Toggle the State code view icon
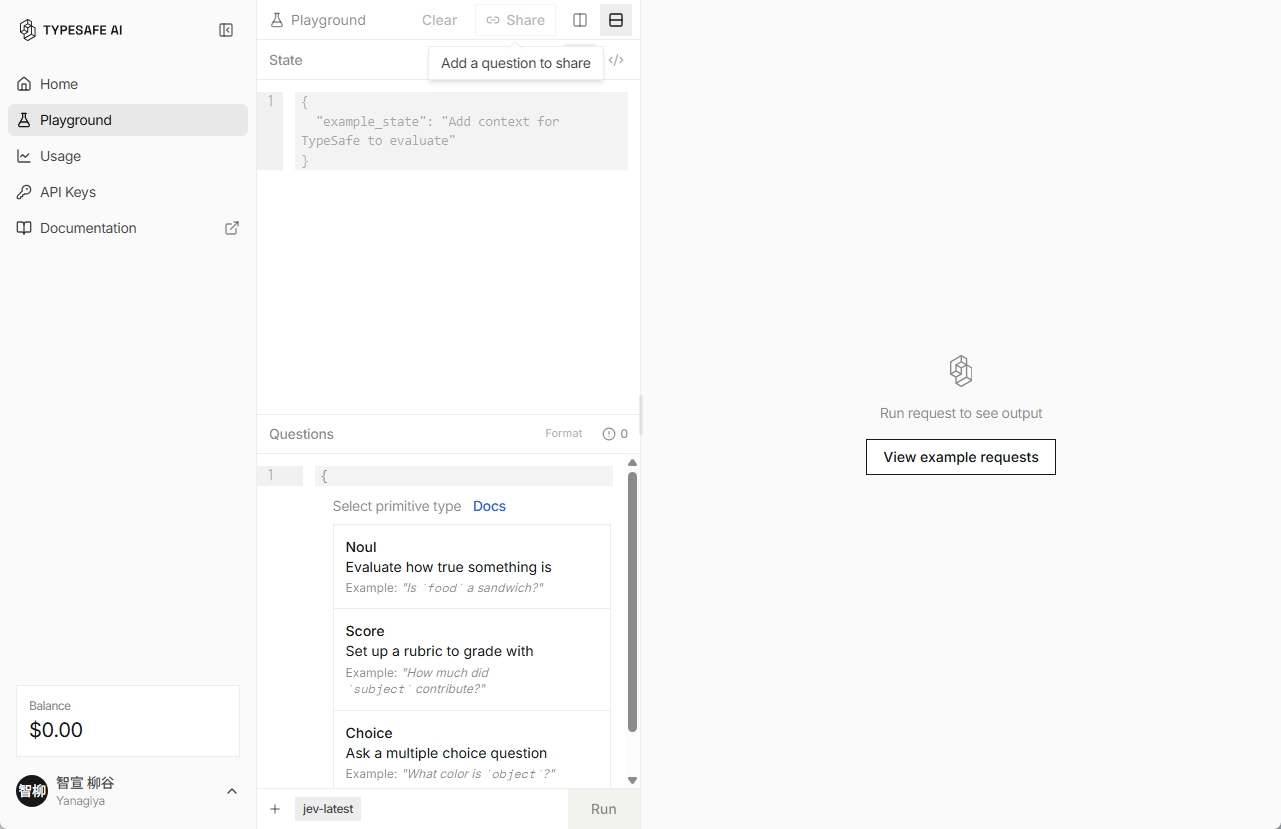This screenshot has height=829, width=1281. tap(617, 60)
